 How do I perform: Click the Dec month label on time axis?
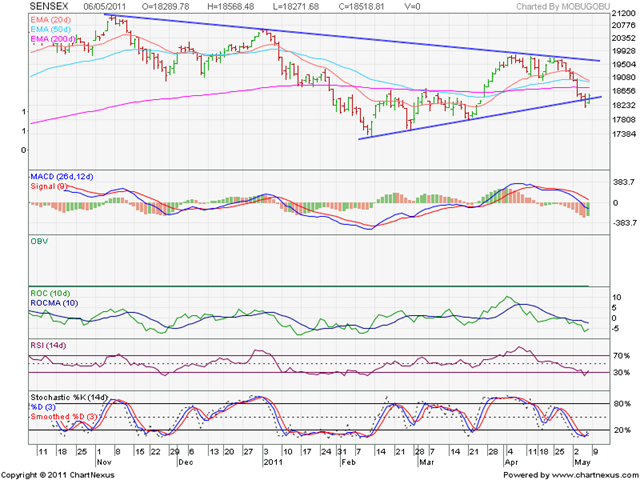click(186, 462)
